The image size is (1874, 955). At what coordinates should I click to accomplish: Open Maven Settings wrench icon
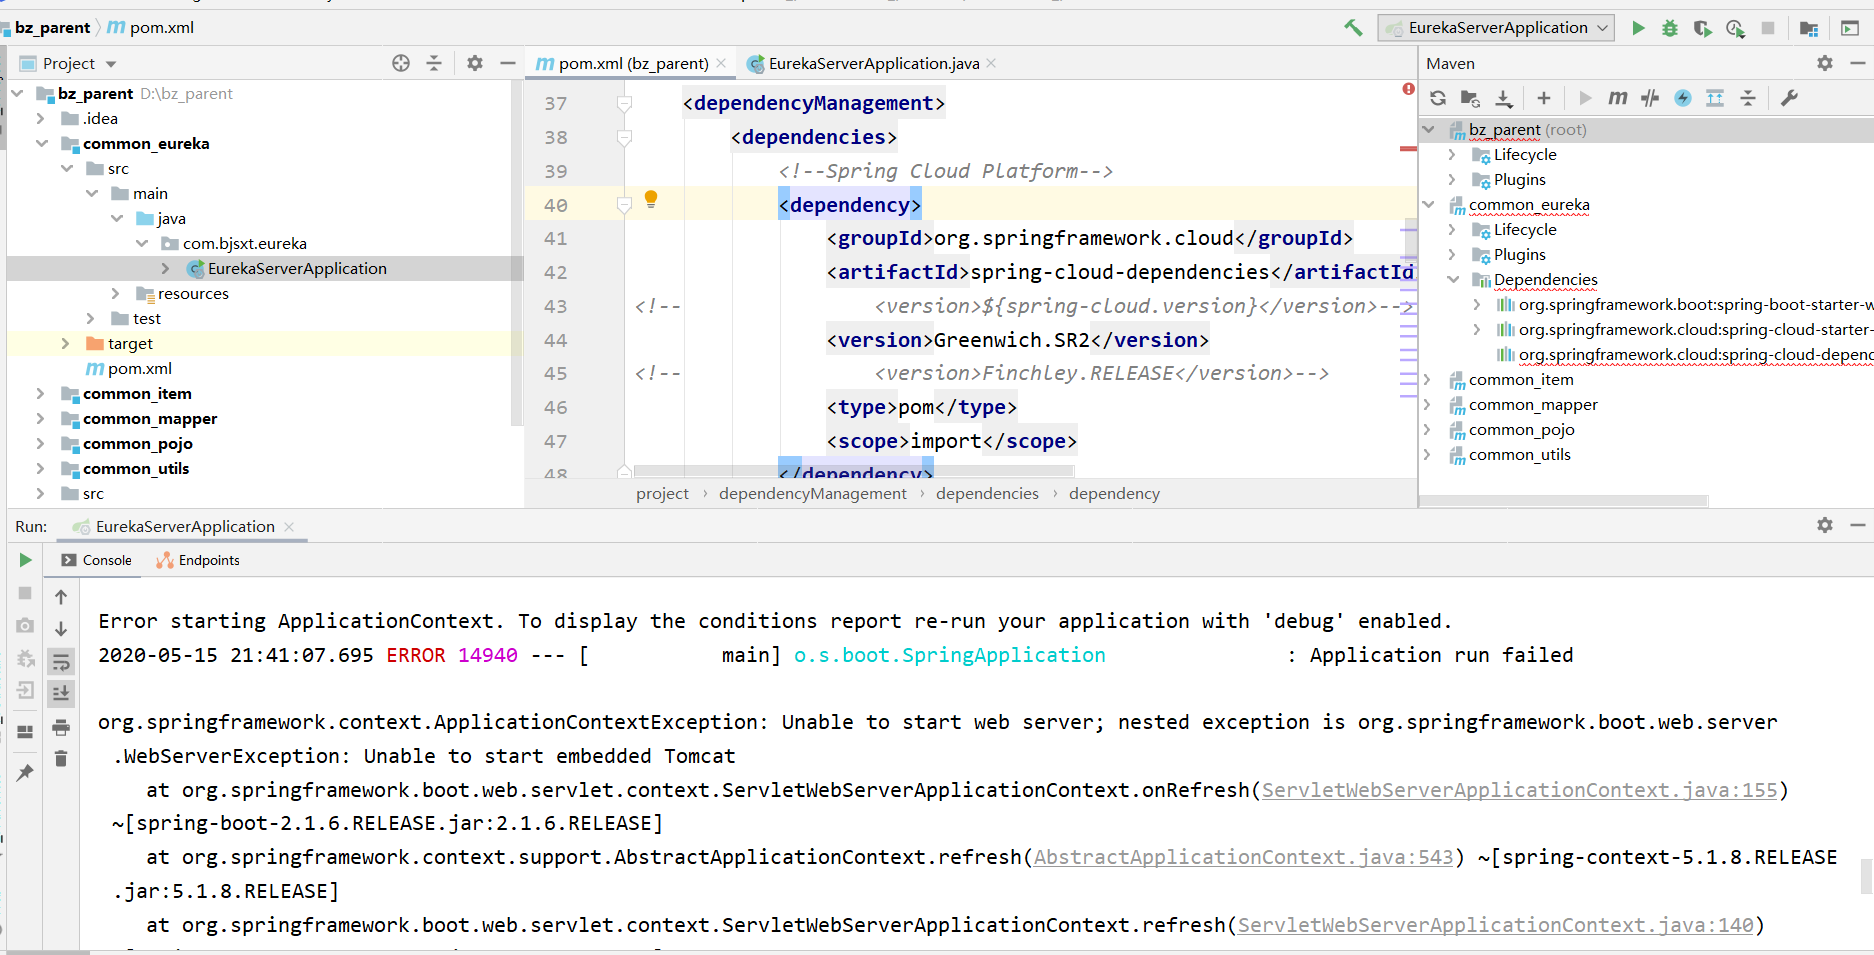[x=1790, y=98]
